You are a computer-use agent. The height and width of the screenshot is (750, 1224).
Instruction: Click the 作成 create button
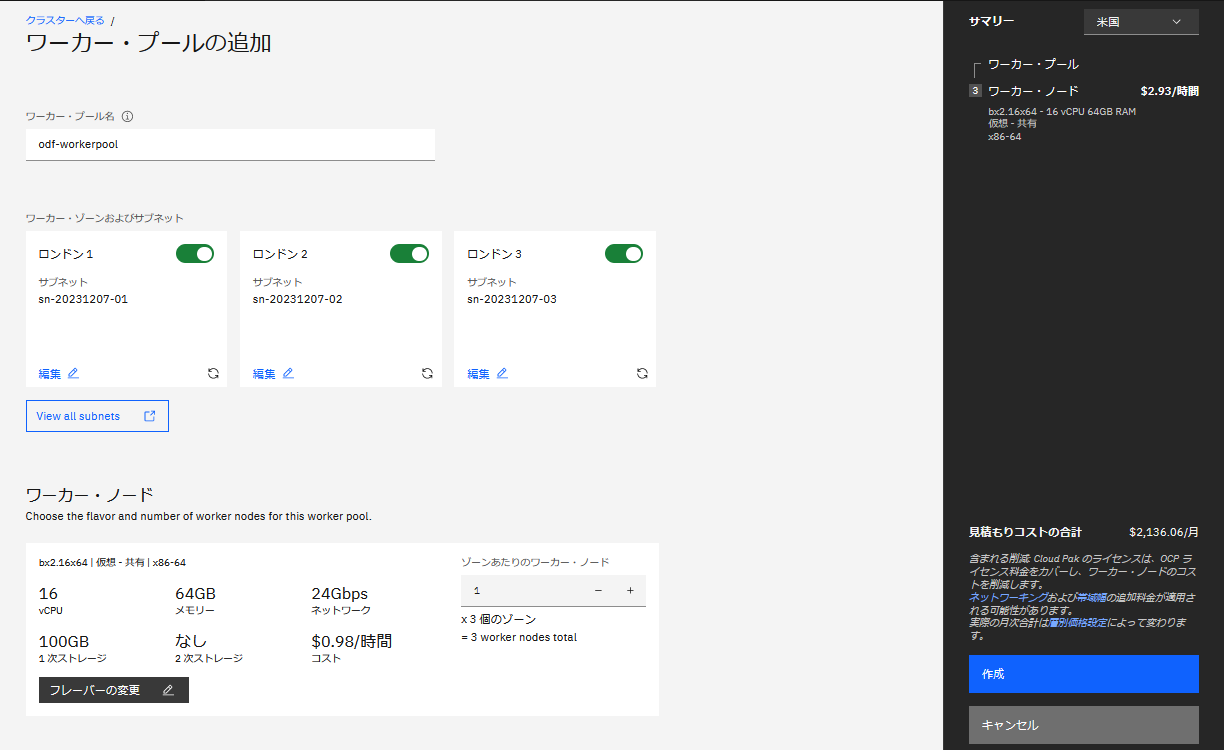pos(1084,674)
